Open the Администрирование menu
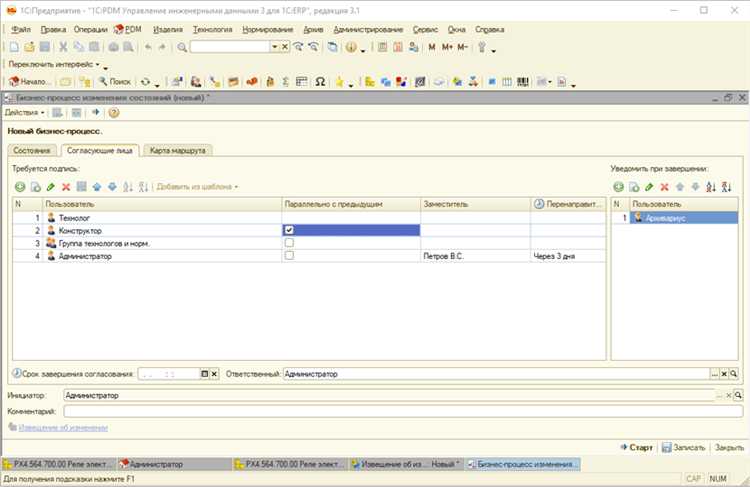 click(368, 29)
